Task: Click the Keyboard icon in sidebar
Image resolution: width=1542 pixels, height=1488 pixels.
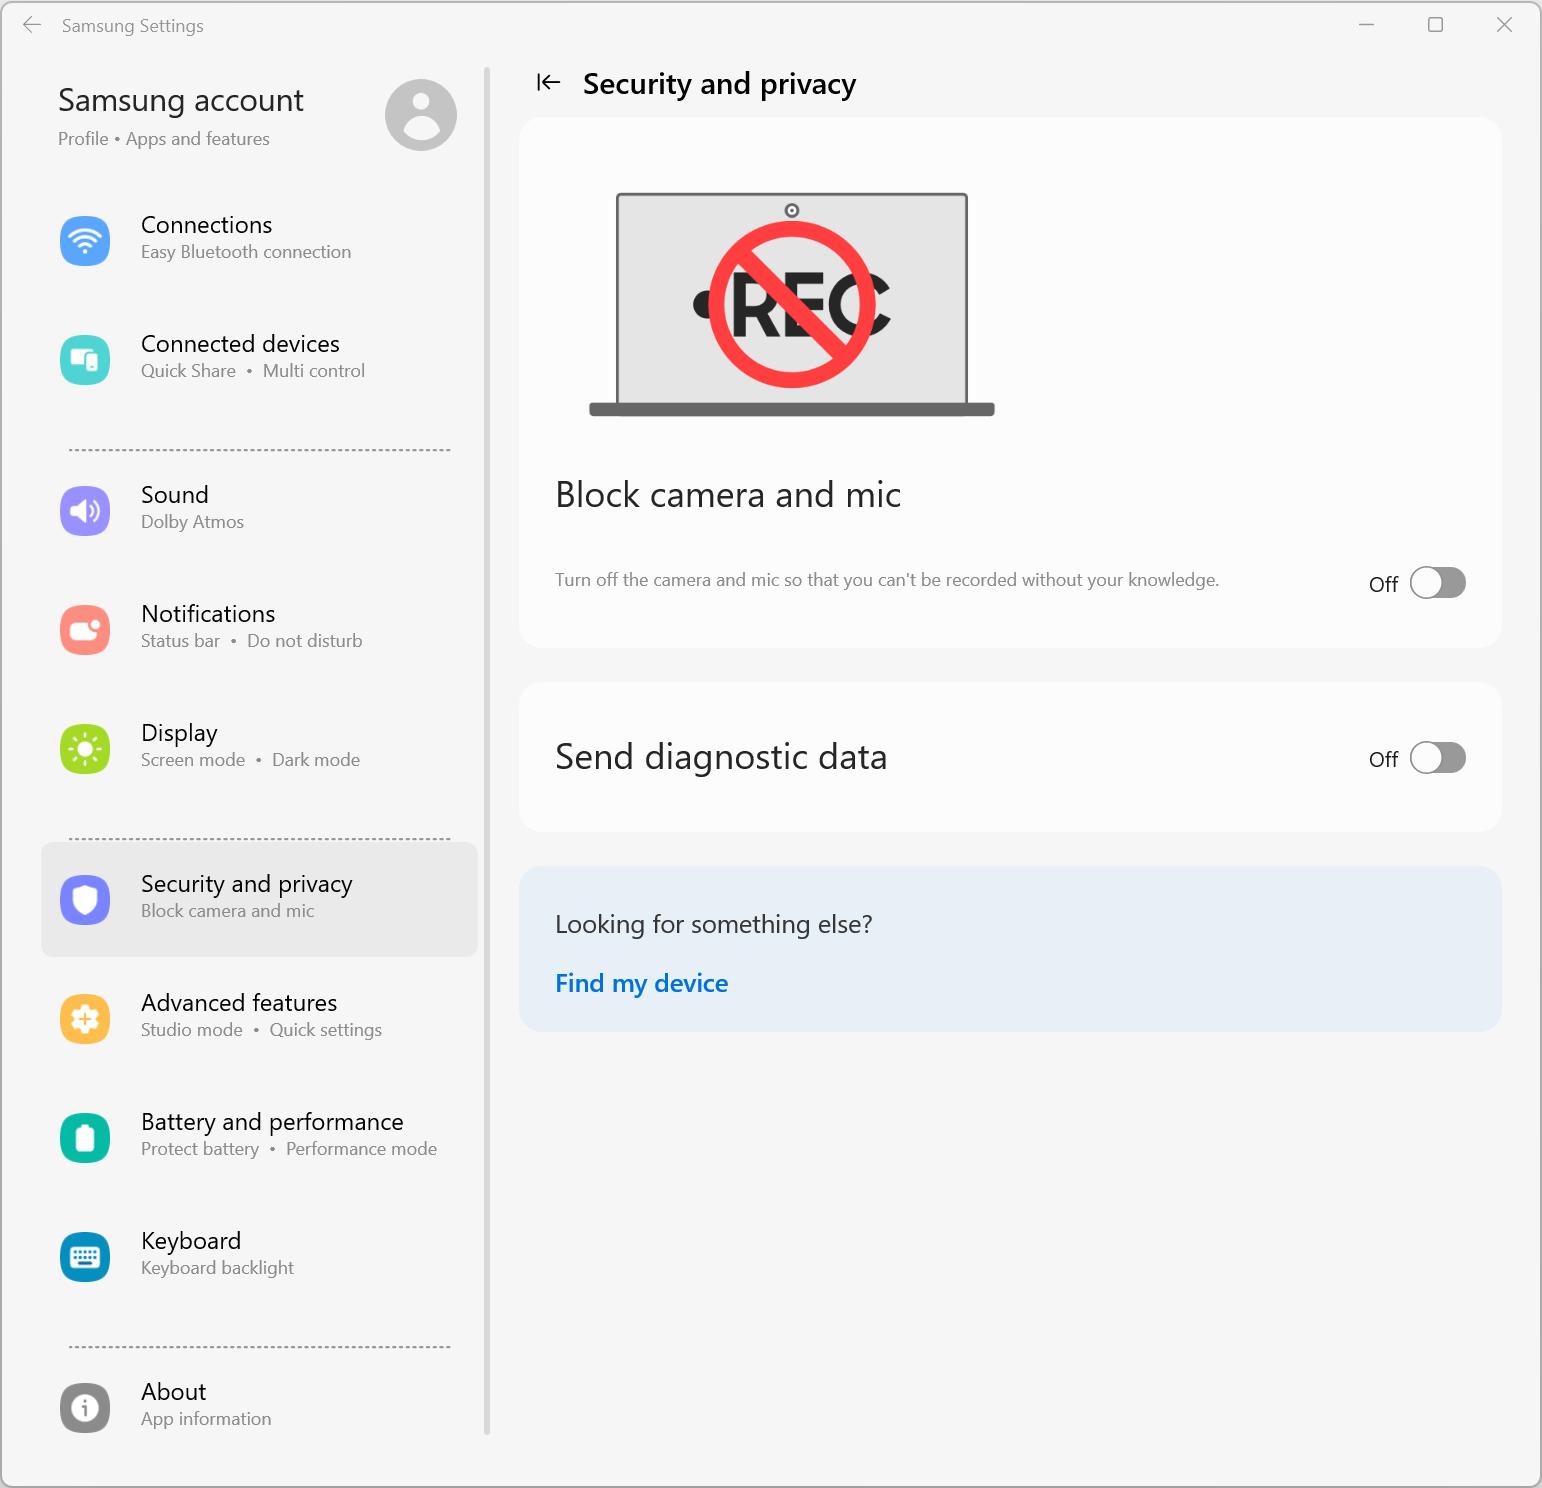Action: click(x=85, y=1257)
